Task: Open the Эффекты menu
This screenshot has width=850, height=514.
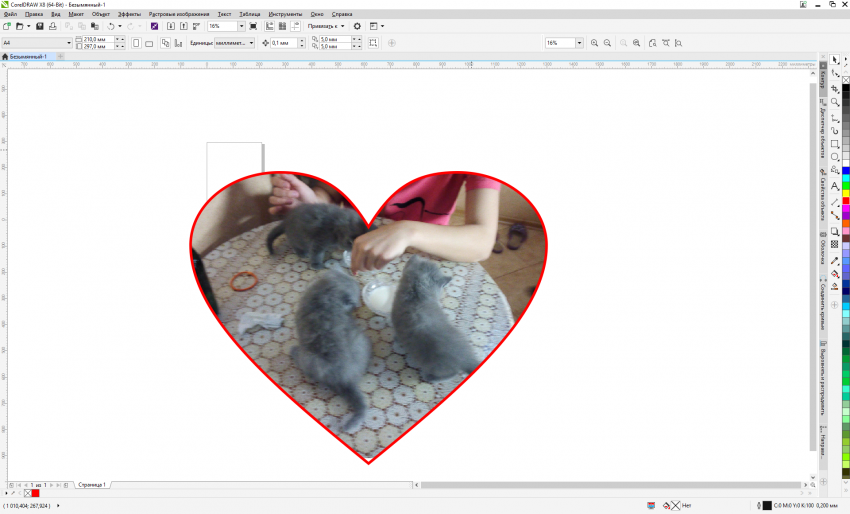Action: point(130,14)
